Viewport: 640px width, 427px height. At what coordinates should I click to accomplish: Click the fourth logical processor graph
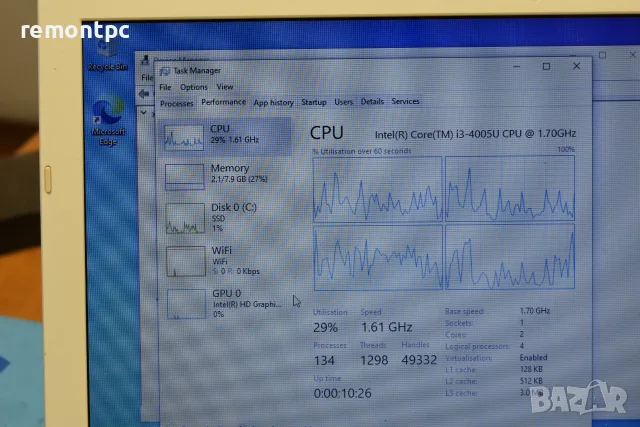[510, 257]
